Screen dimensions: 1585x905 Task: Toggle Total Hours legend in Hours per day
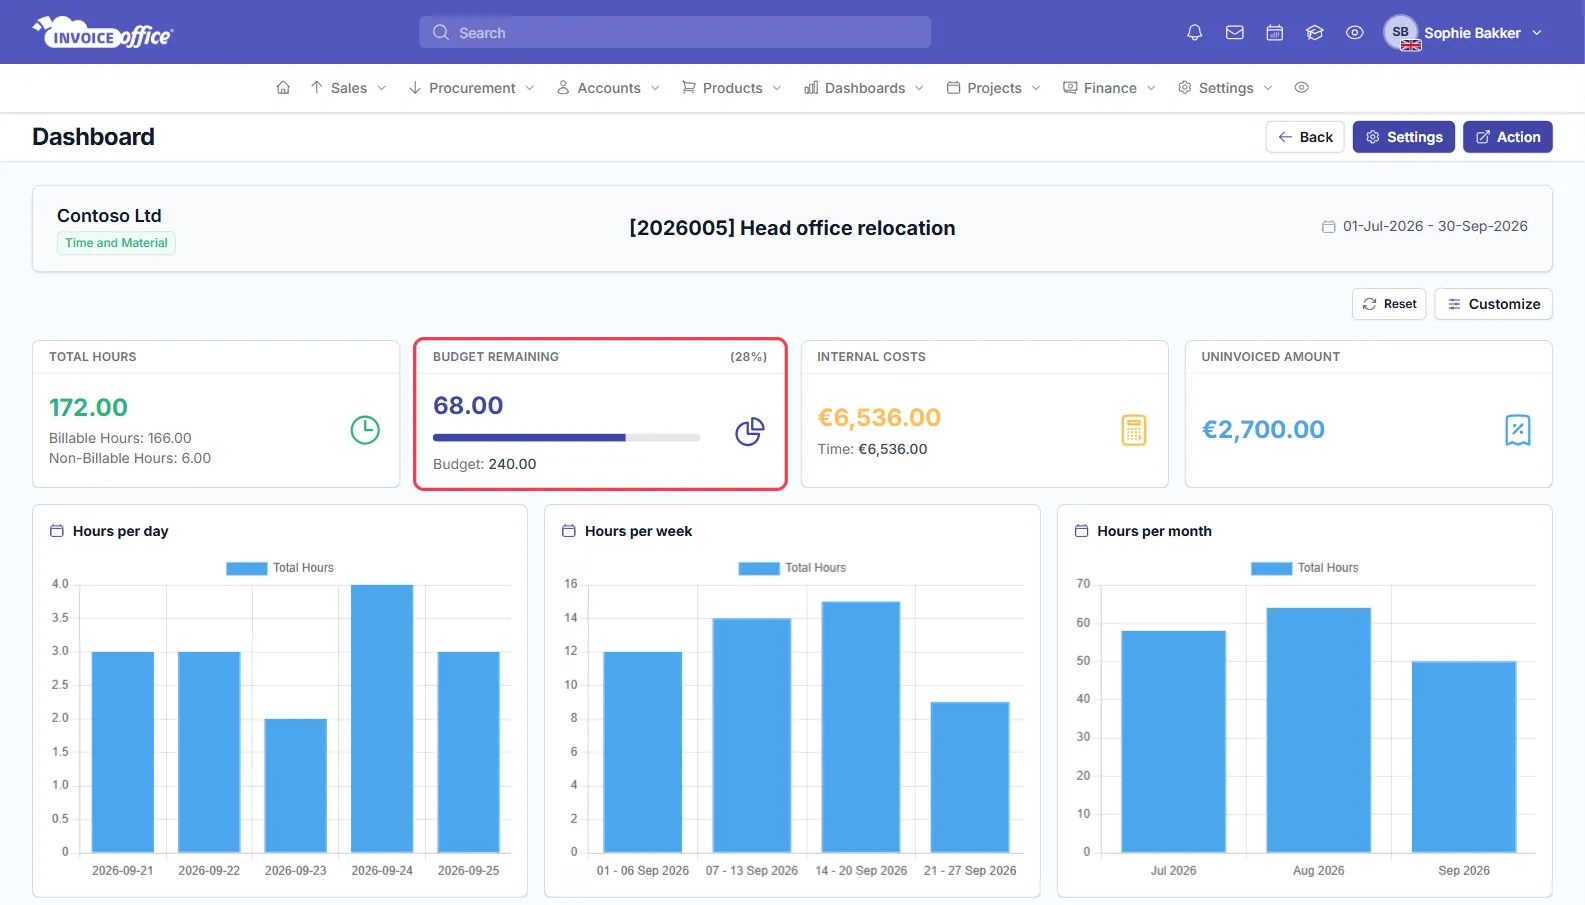(x=280, y=568)
